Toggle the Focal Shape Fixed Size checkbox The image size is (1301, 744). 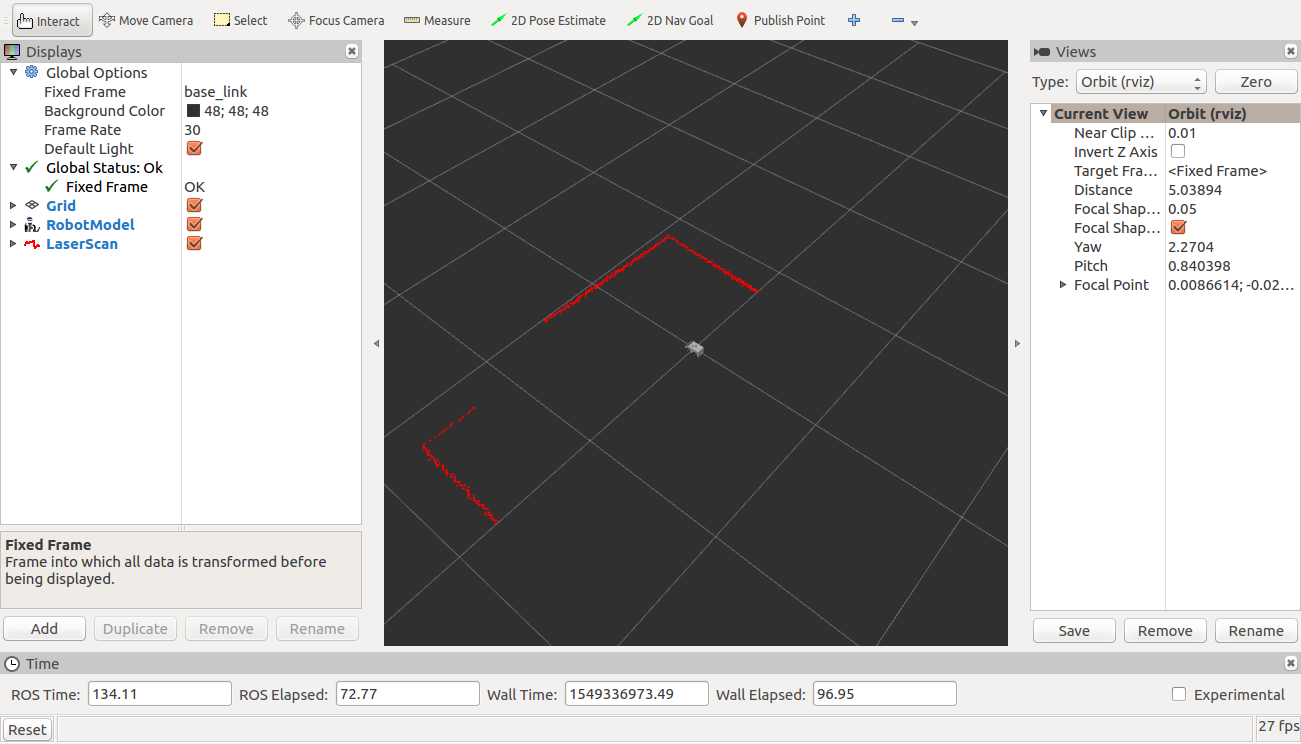click(1178, 227)
